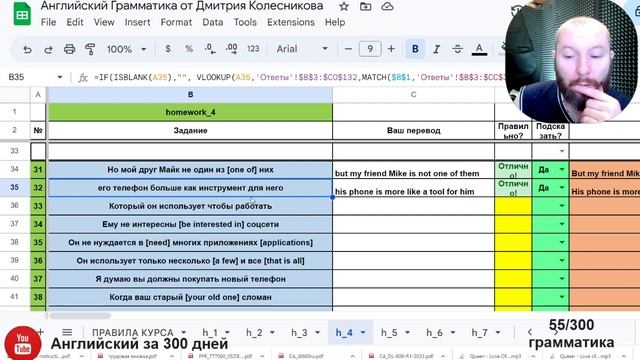Decrease font size with minus button
Screen dimensions: 640x360
(x=348, y=49)
